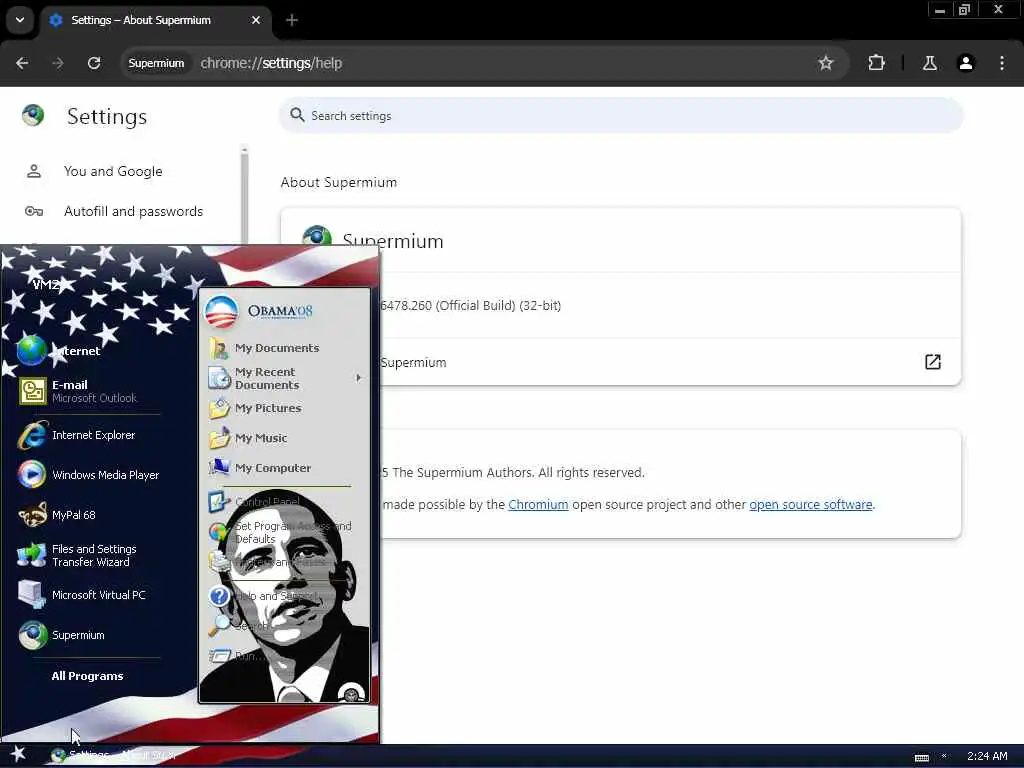Viewport: 1024px width, 768px height.
Task: Click the keyboard tray icon
Action: point(921,757)
